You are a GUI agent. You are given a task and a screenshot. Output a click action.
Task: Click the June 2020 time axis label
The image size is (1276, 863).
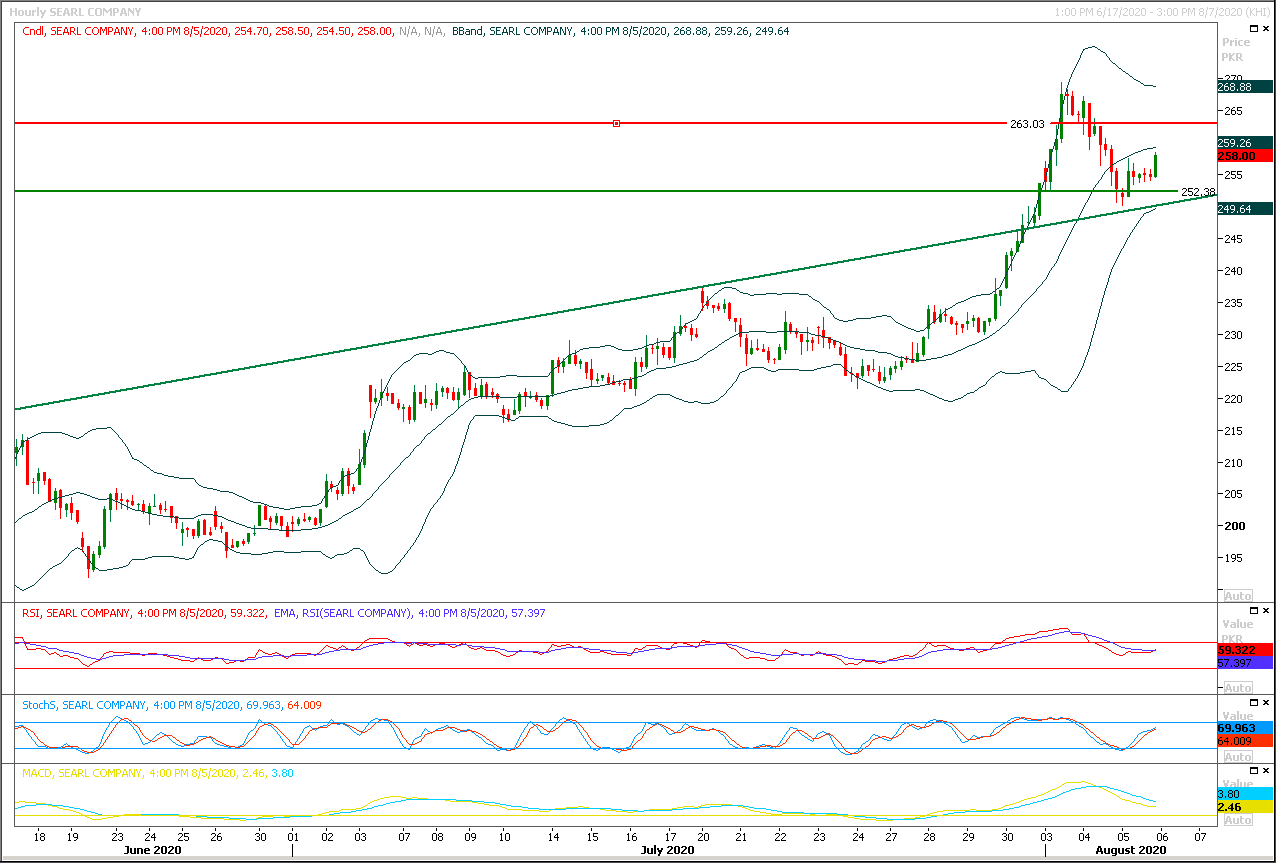[x=155, y=850]
